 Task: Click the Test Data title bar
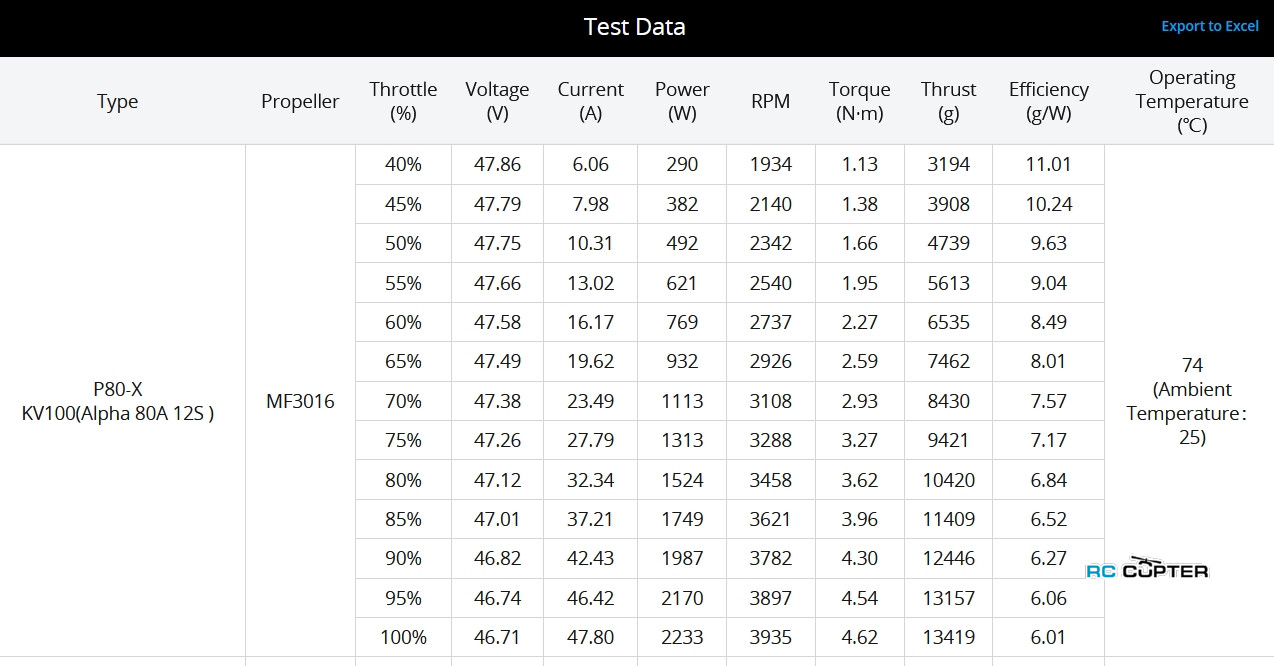634,27
